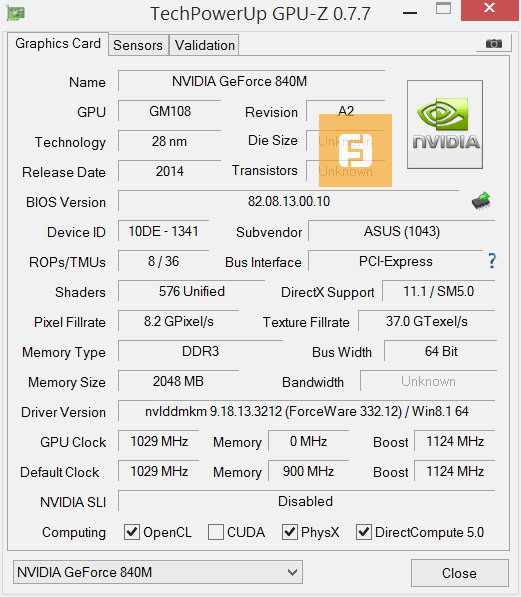The image size is (521, 597).
Task: Click the camera screenshot icon
Action: [x=494, y=43]
